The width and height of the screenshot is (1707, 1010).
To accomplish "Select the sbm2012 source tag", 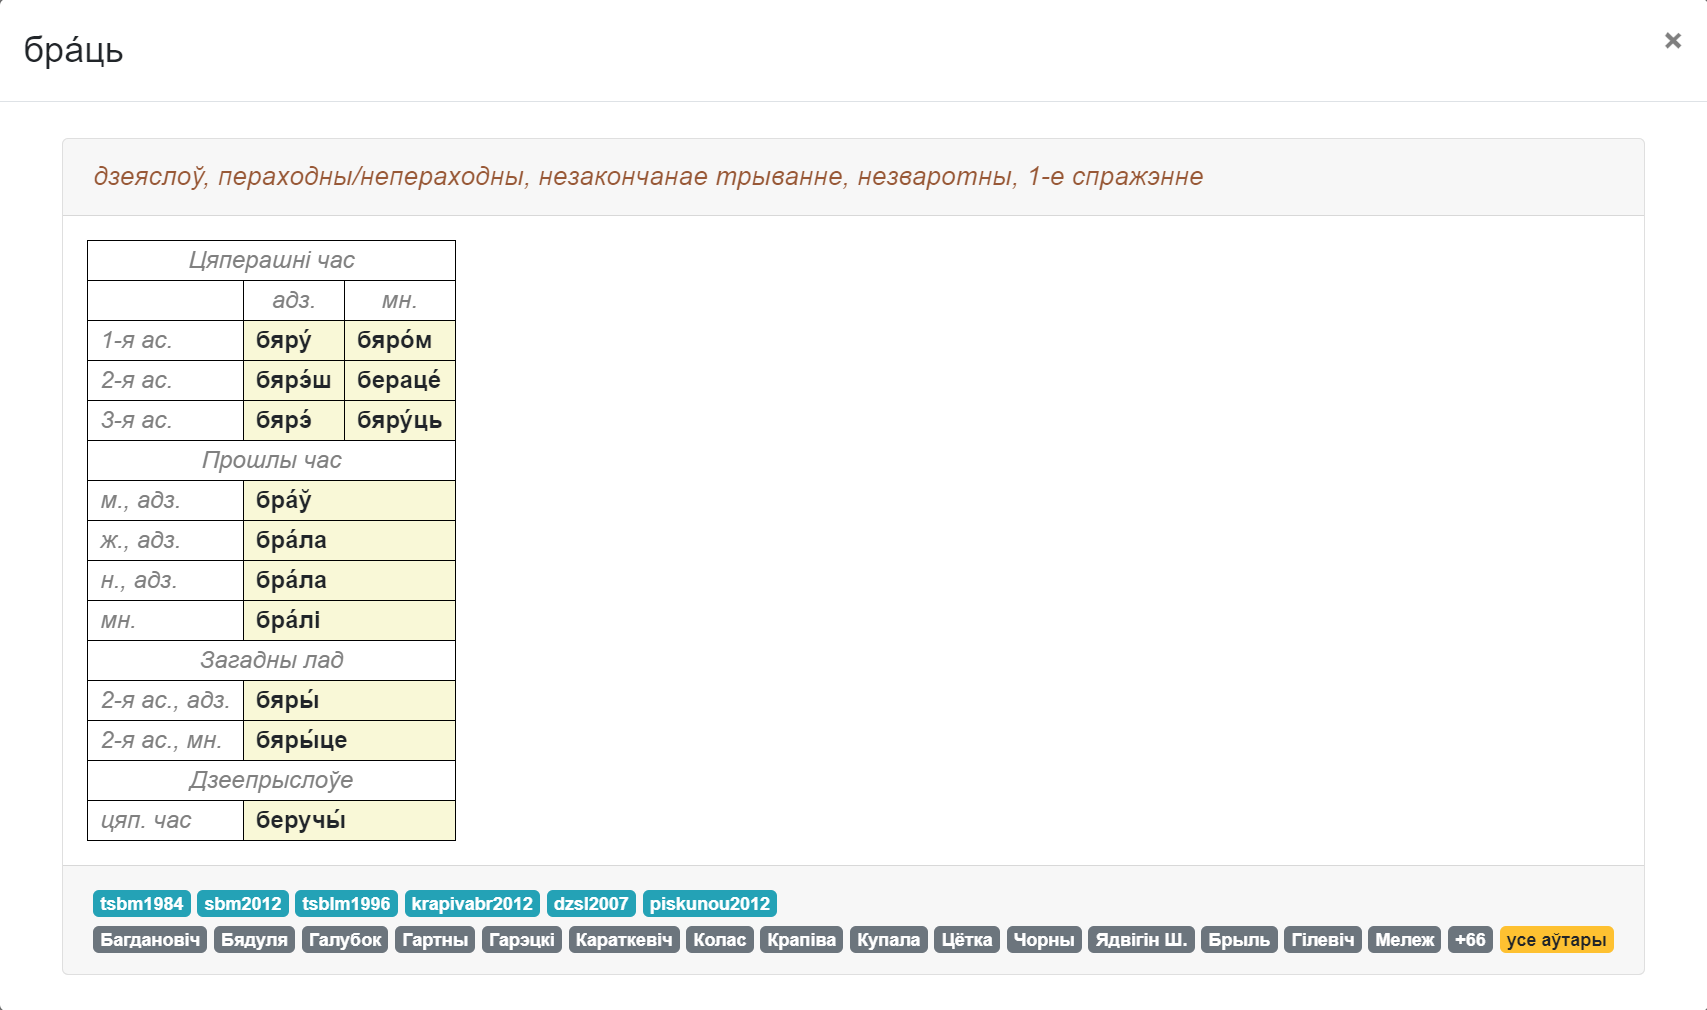I will point(243,904).
